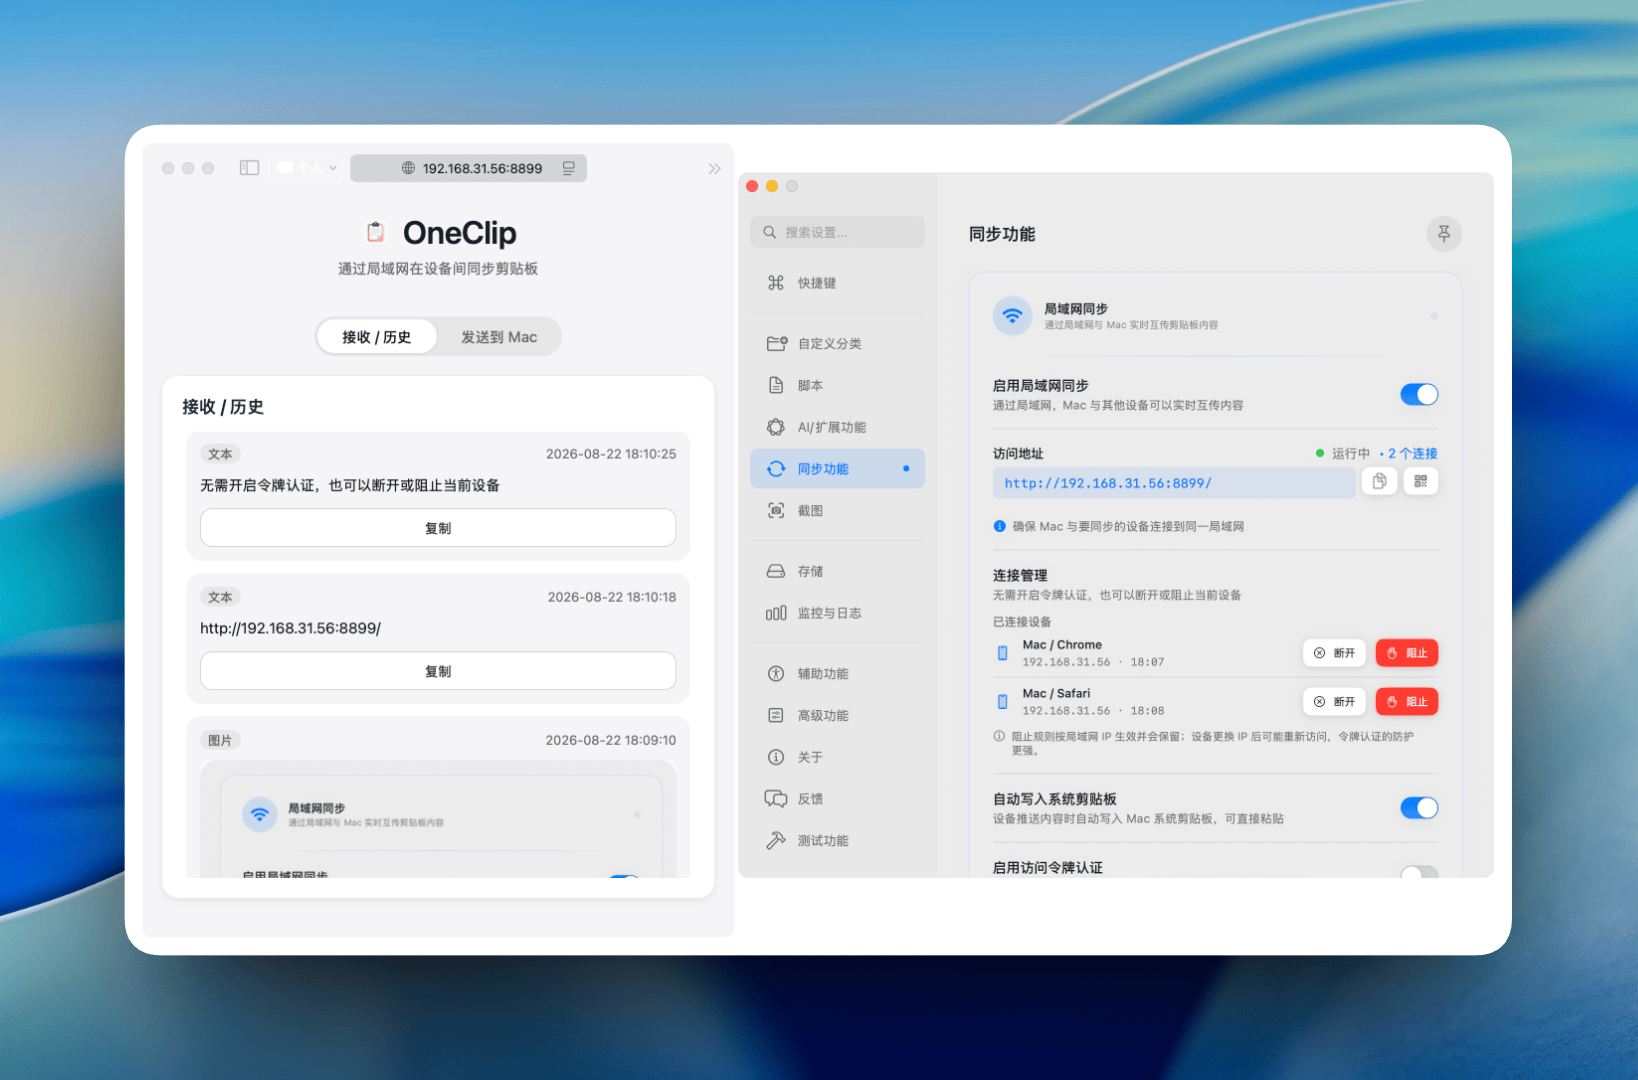This screenshot has width=1638, height=1080.
Task: Click the pin icon next to 同步功能 title
Action: click(x=1444, y=234)
